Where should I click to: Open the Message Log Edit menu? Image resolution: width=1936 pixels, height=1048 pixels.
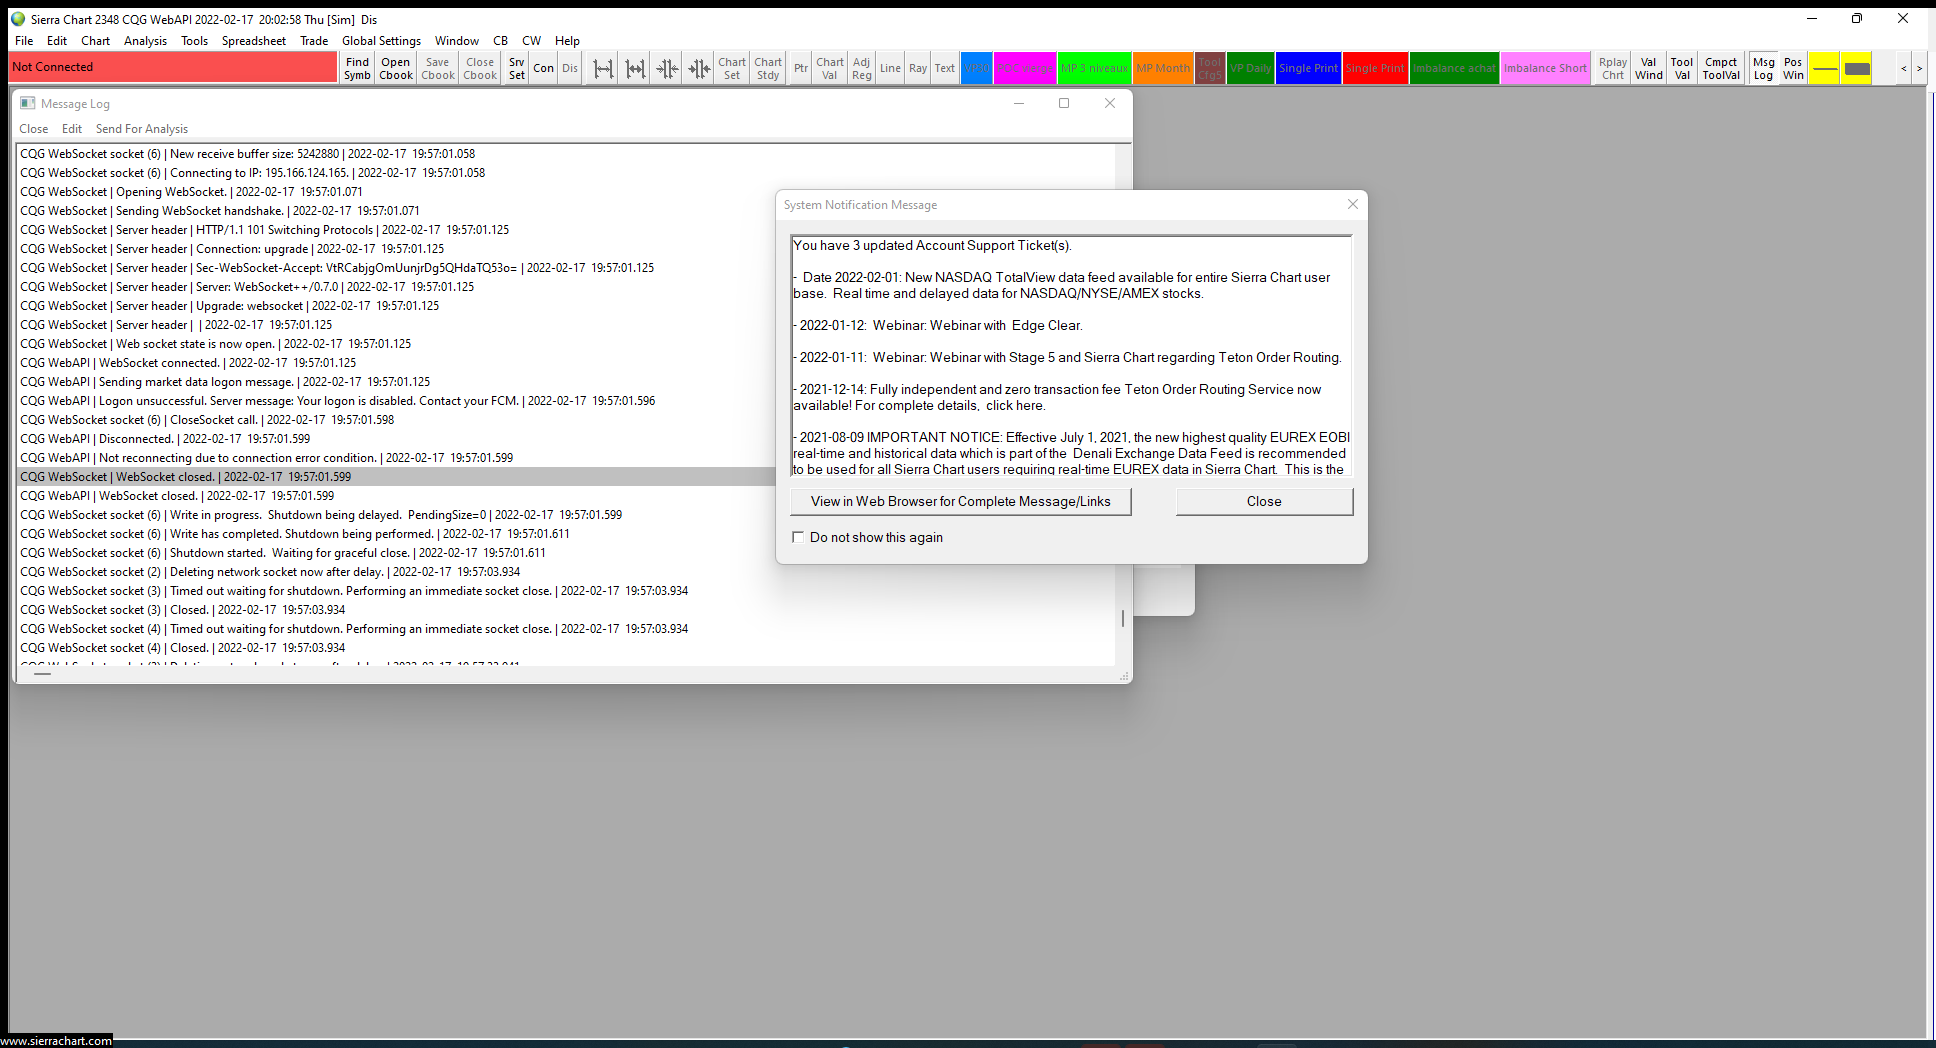click(72, 129)
